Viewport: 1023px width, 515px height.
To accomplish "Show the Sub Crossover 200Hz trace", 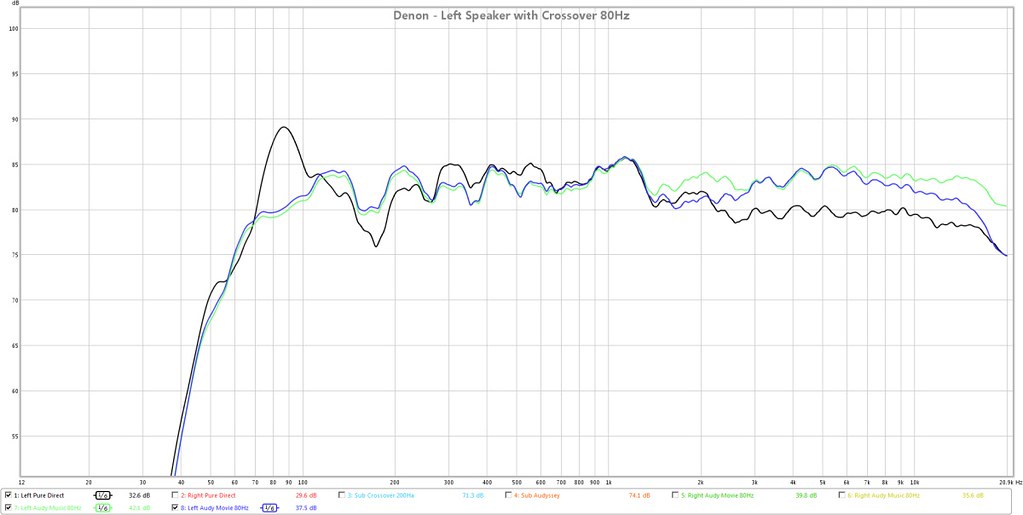I will point(342,495).
